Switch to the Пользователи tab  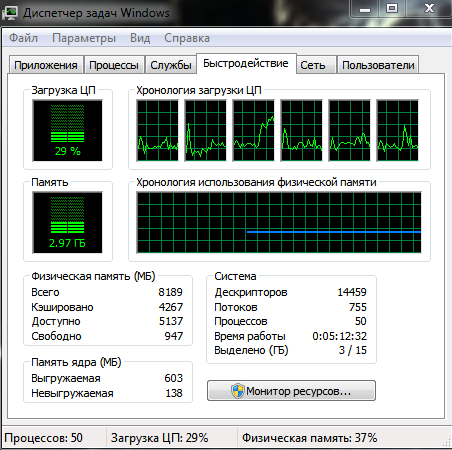pyautogui.click(x=378, y=65)
